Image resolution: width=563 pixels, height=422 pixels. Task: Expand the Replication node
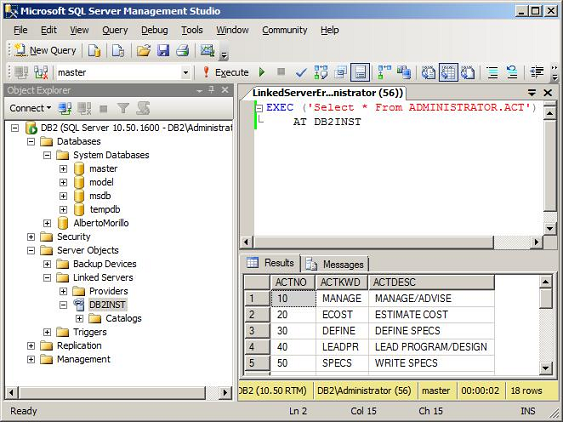click(31, 346)
